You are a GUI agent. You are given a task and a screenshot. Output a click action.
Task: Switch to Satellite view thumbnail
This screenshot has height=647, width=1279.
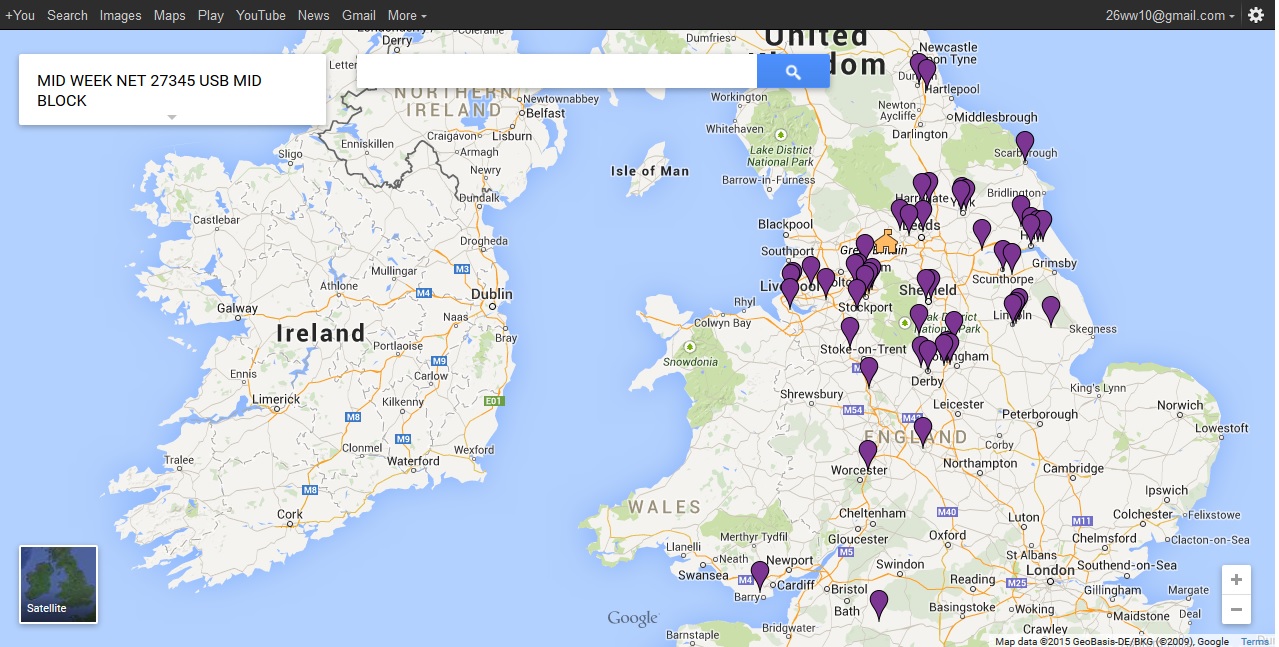59,584
